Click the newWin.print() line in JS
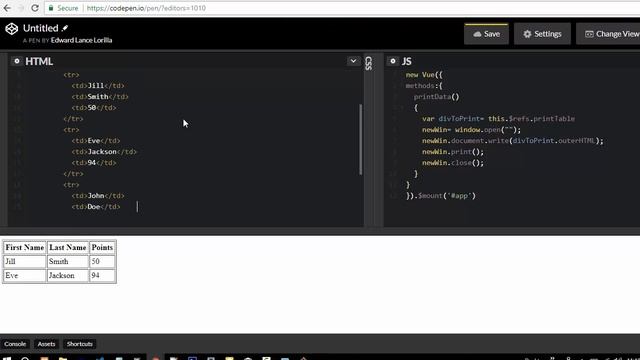 click(x=453, y=152)
